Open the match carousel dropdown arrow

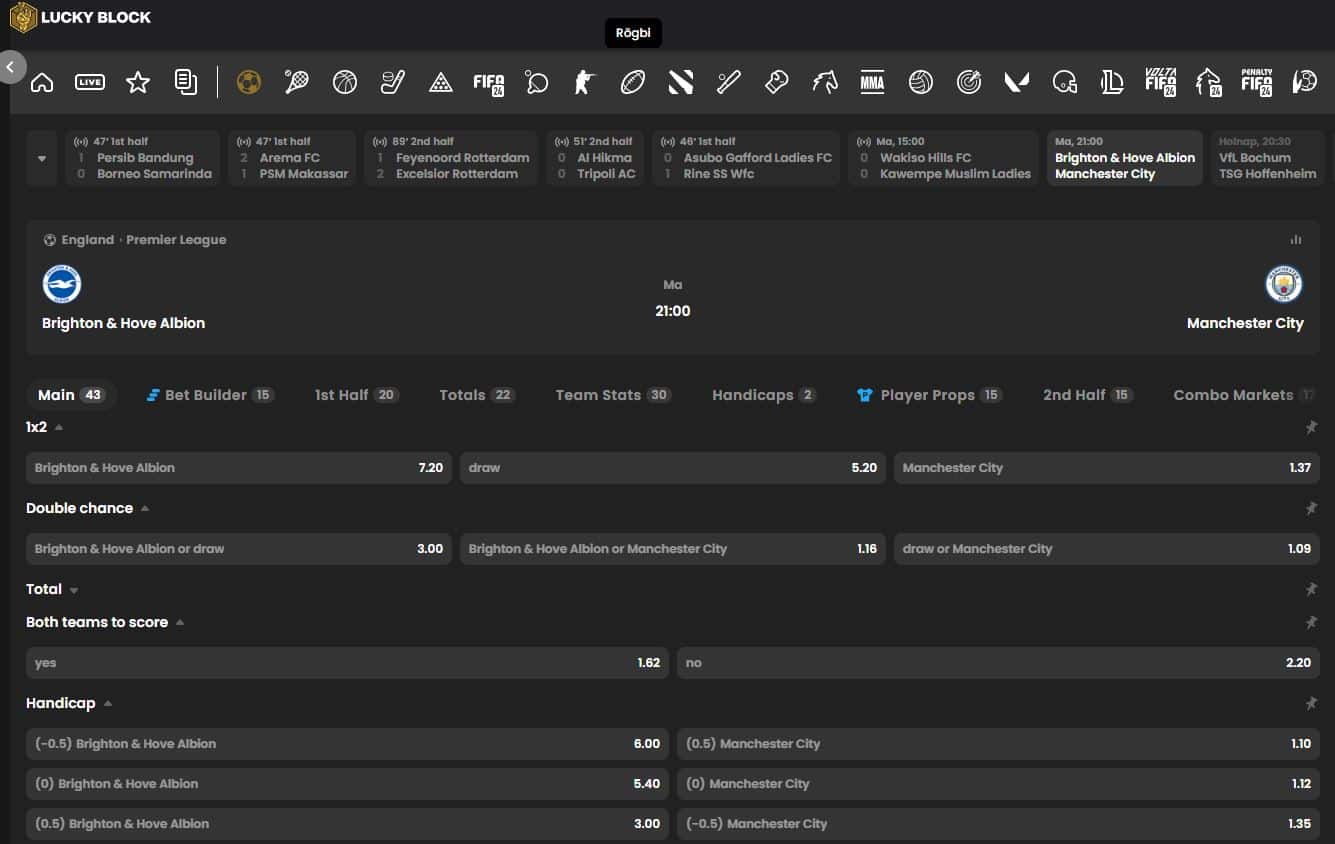(x=42, y=158)
